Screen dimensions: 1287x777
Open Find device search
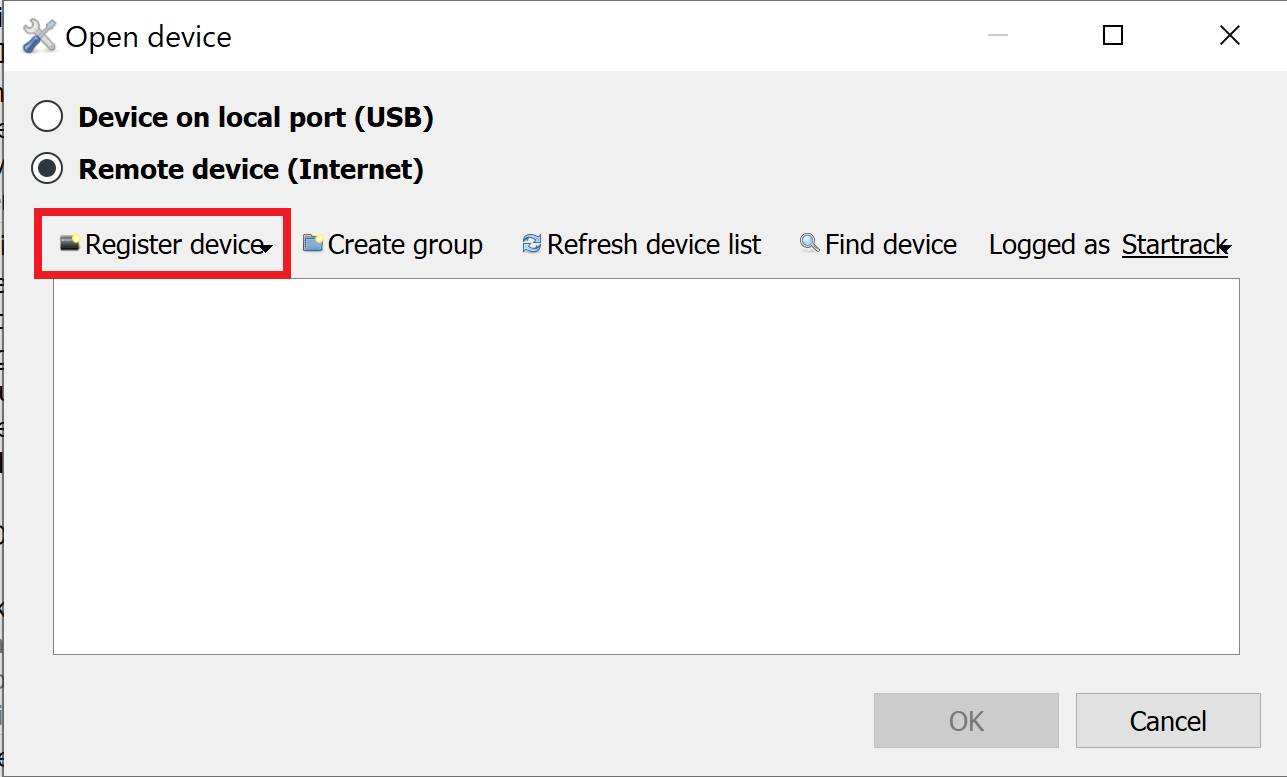(x=878, y=245)
